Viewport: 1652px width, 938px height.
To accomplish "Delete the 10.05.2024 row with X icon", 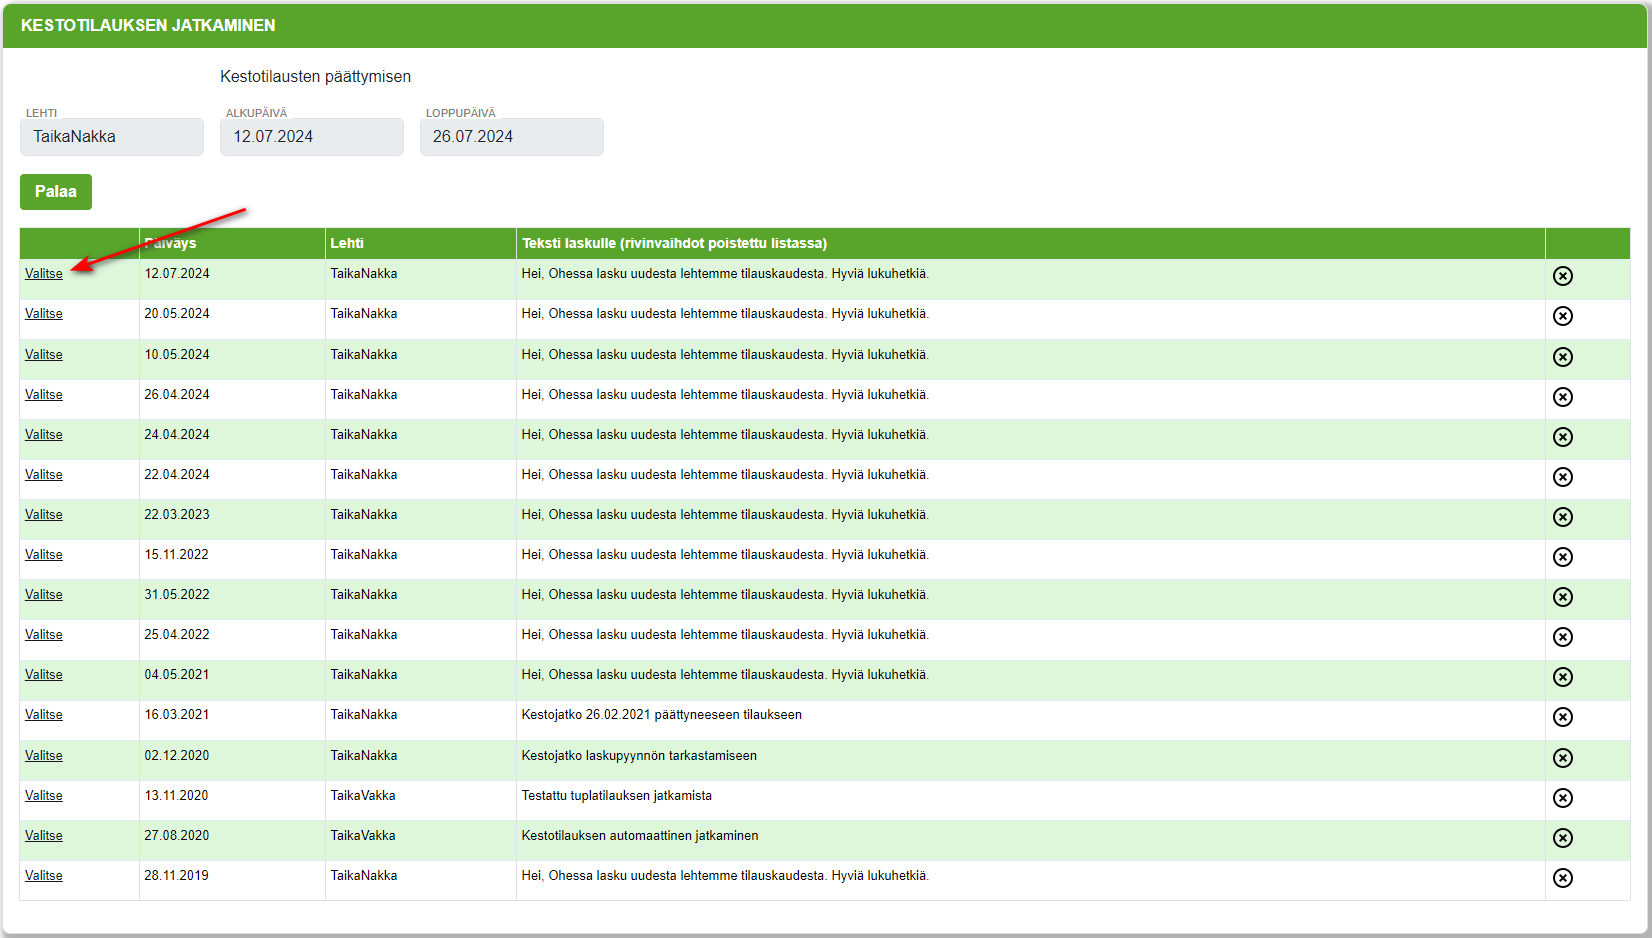I will coord(1562,357).
